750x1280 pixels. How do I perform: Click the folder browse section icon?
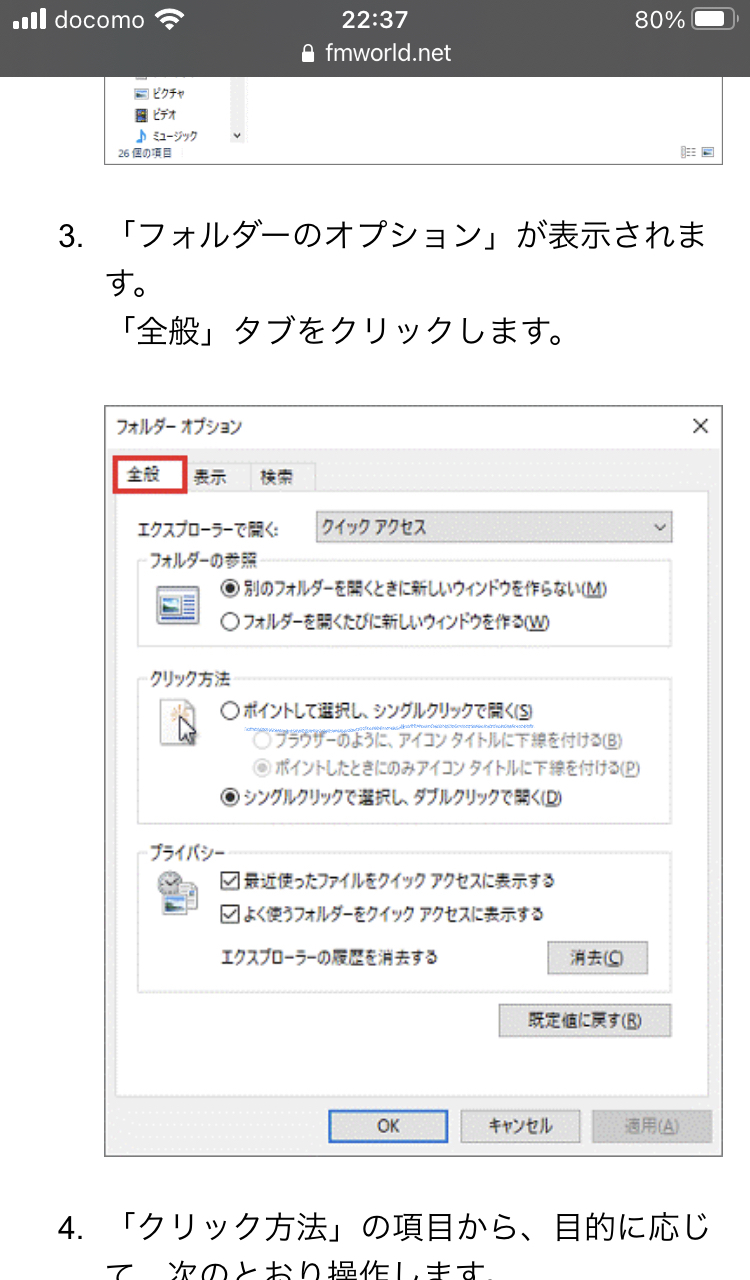[178, 606]
